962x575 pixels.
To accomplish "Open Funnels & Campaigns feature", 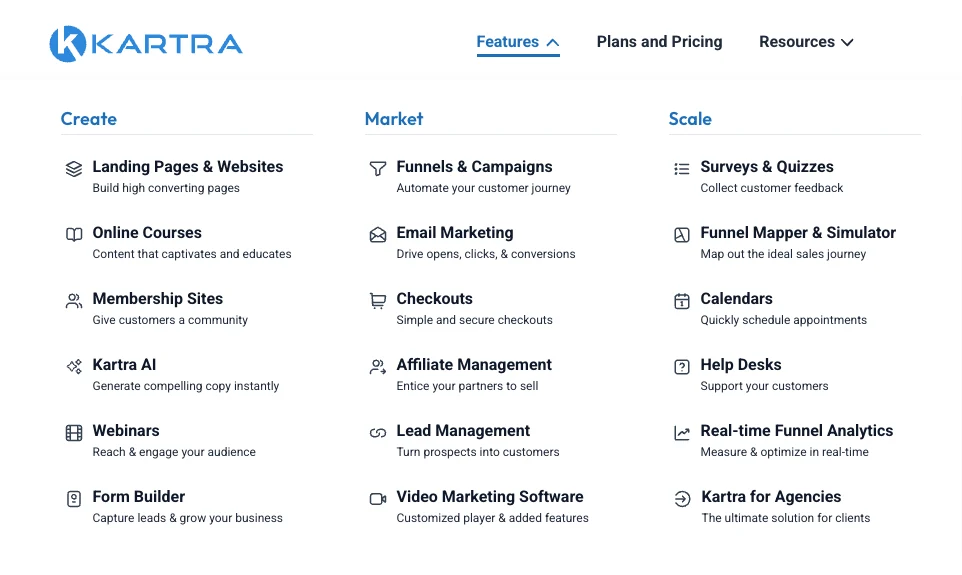I will tap(474, 167).
